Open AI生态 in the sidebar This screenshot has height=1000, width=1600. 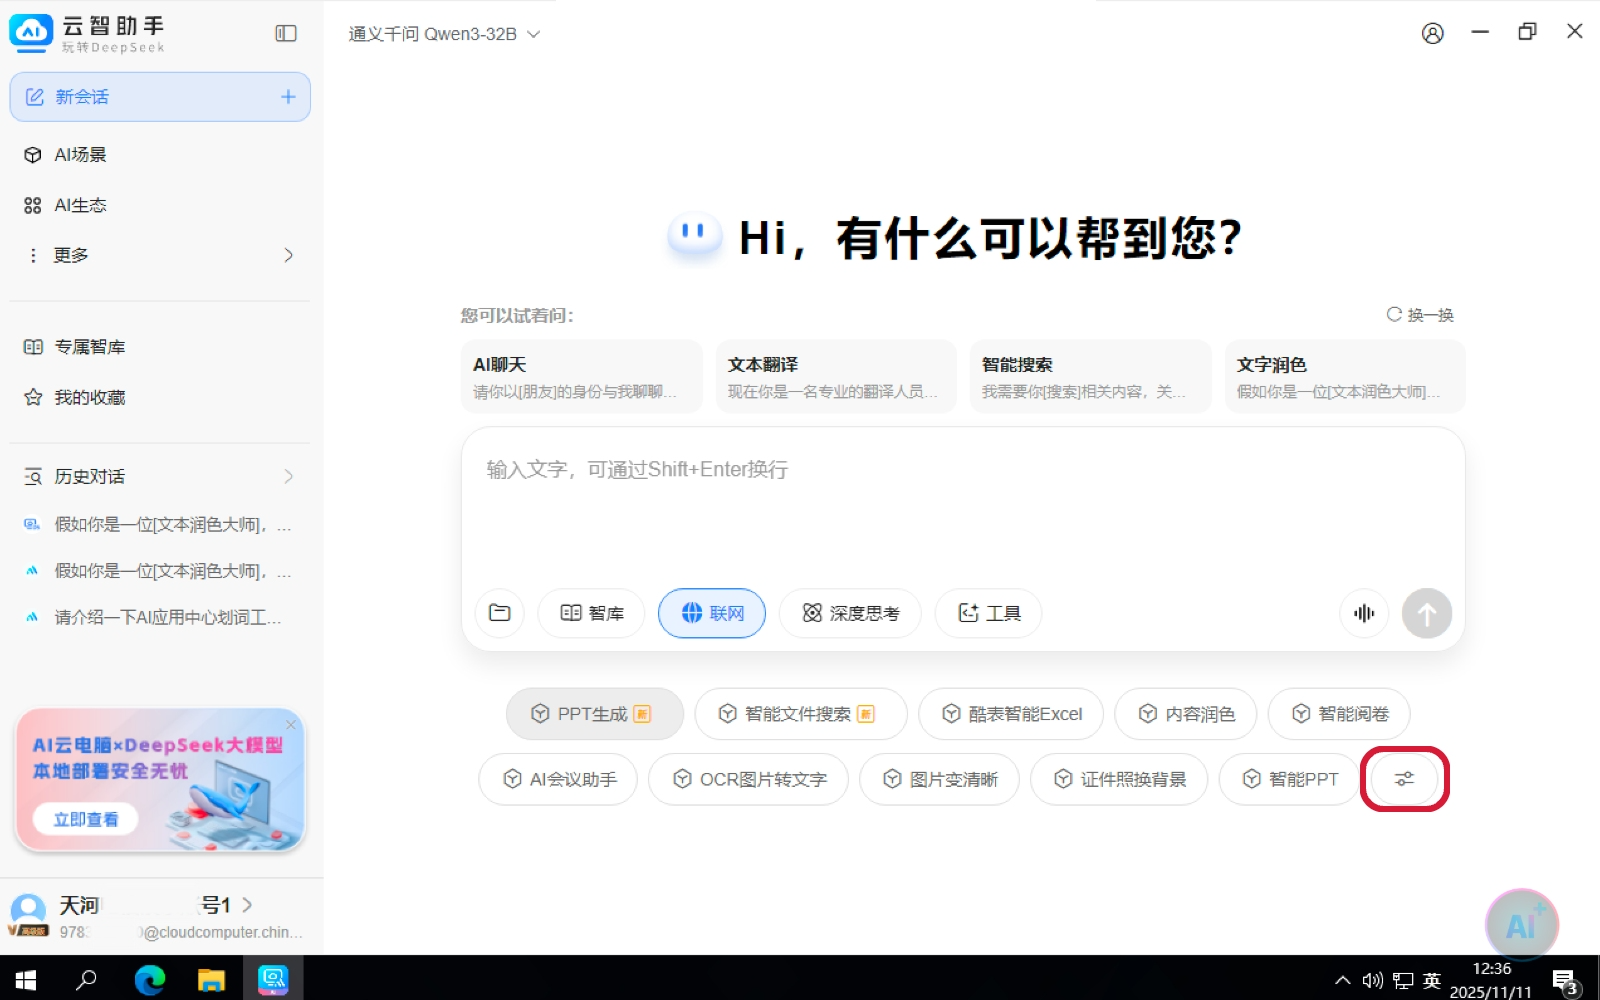coord(160,205)
